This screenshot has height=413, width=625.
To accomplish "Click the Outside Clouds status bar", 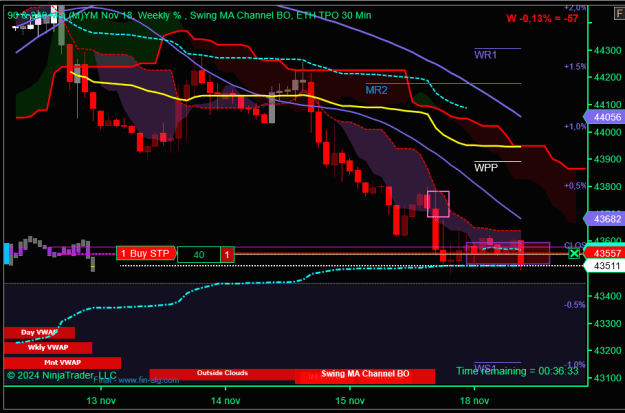I will point(222,374).
